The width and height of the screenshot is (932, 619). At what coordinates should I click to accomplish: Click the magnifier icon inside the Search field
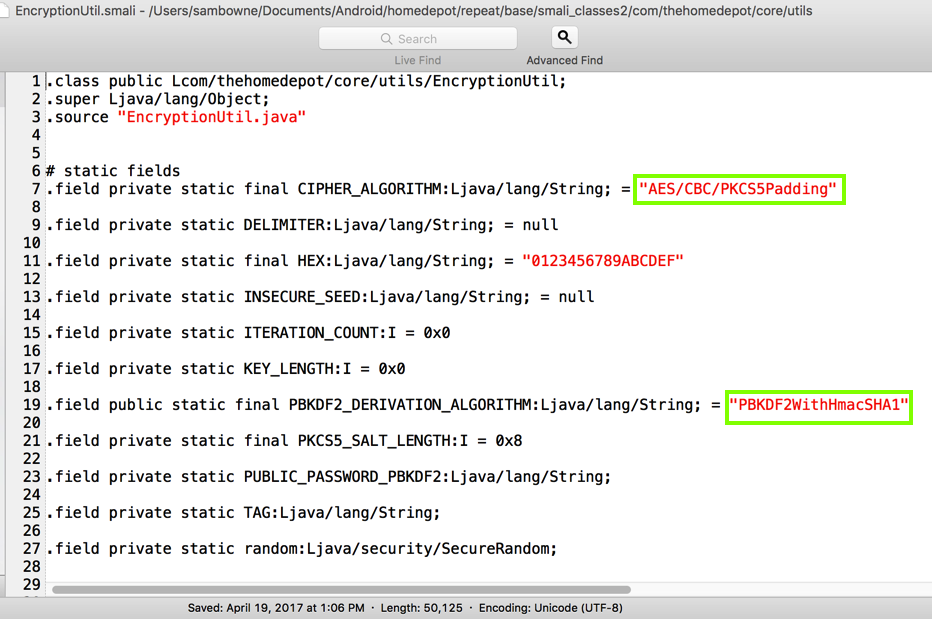pyautogui.click(x=386, y=39)
